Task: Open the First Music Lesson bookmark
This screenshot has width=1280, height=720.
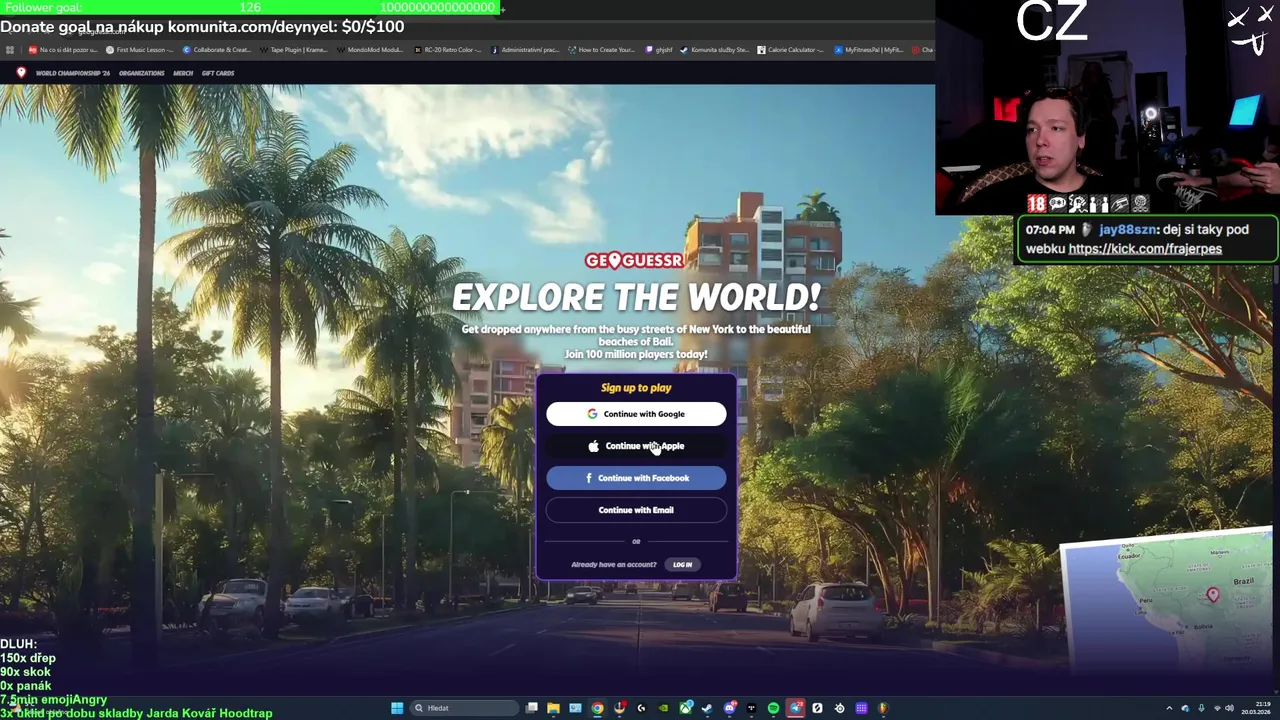Action: 140,49
